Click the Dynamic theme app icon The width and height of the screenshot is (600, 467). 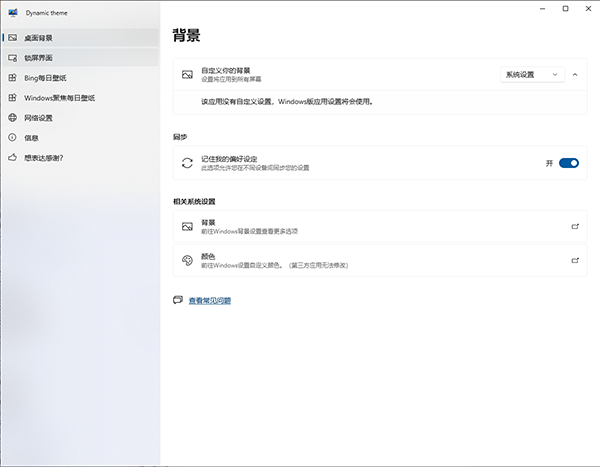click(12, 9)
